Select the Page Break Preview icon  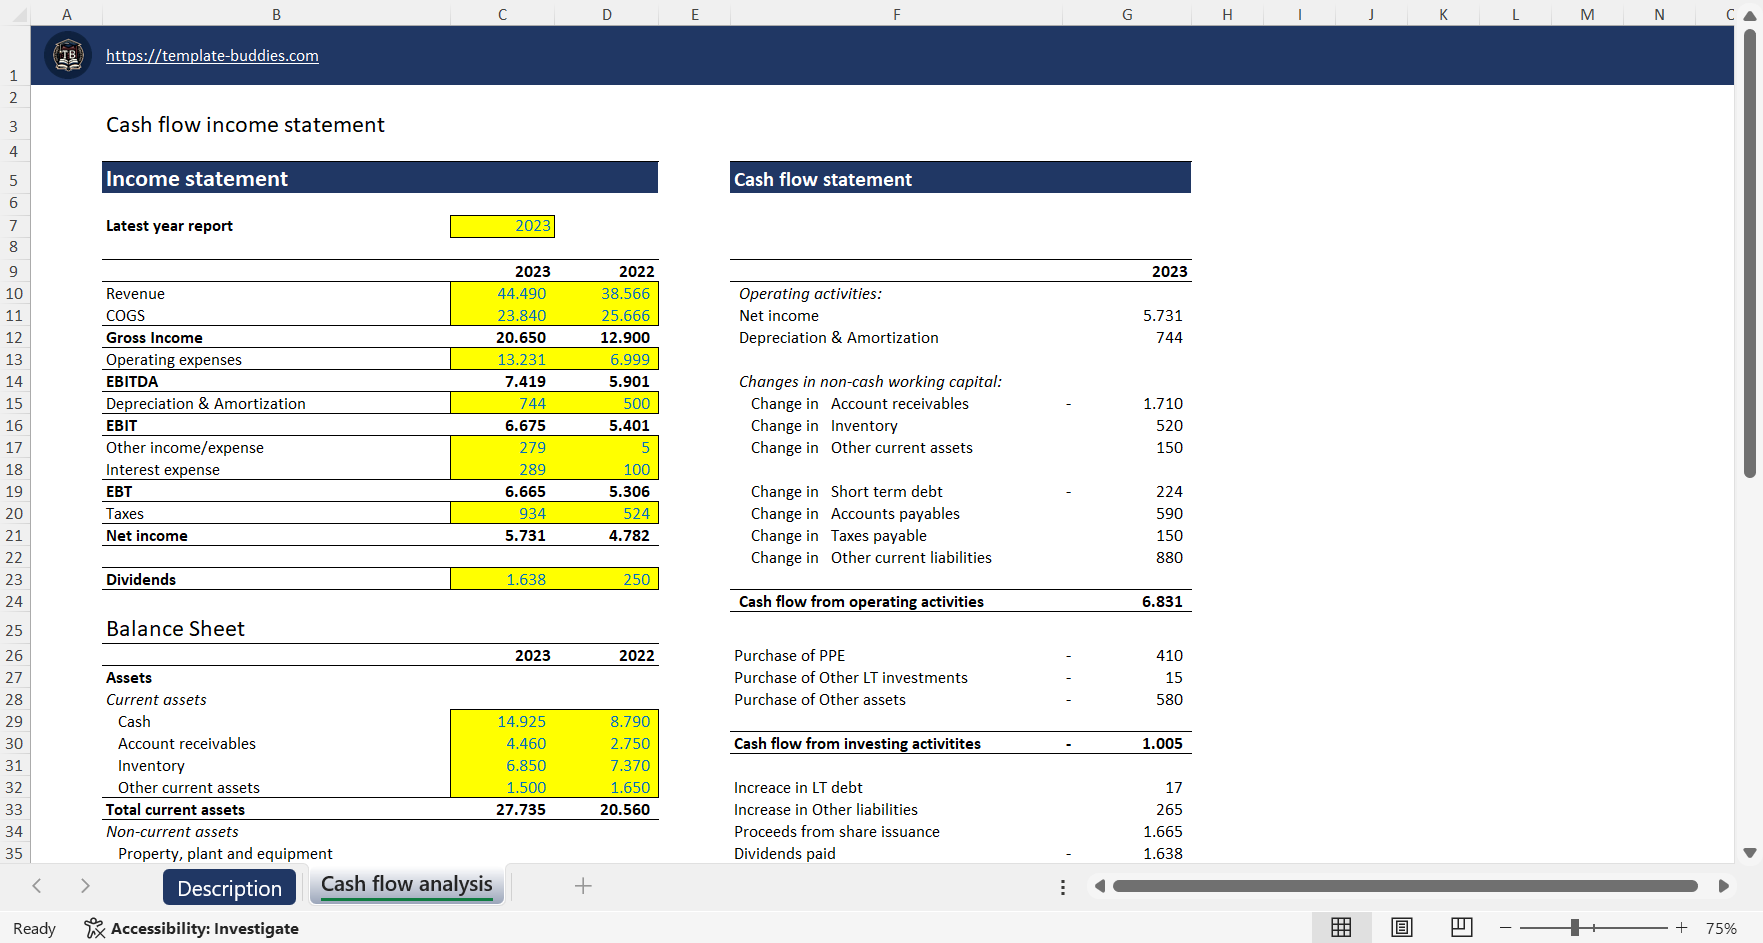pyautogui.click(x=1461, y=927)
